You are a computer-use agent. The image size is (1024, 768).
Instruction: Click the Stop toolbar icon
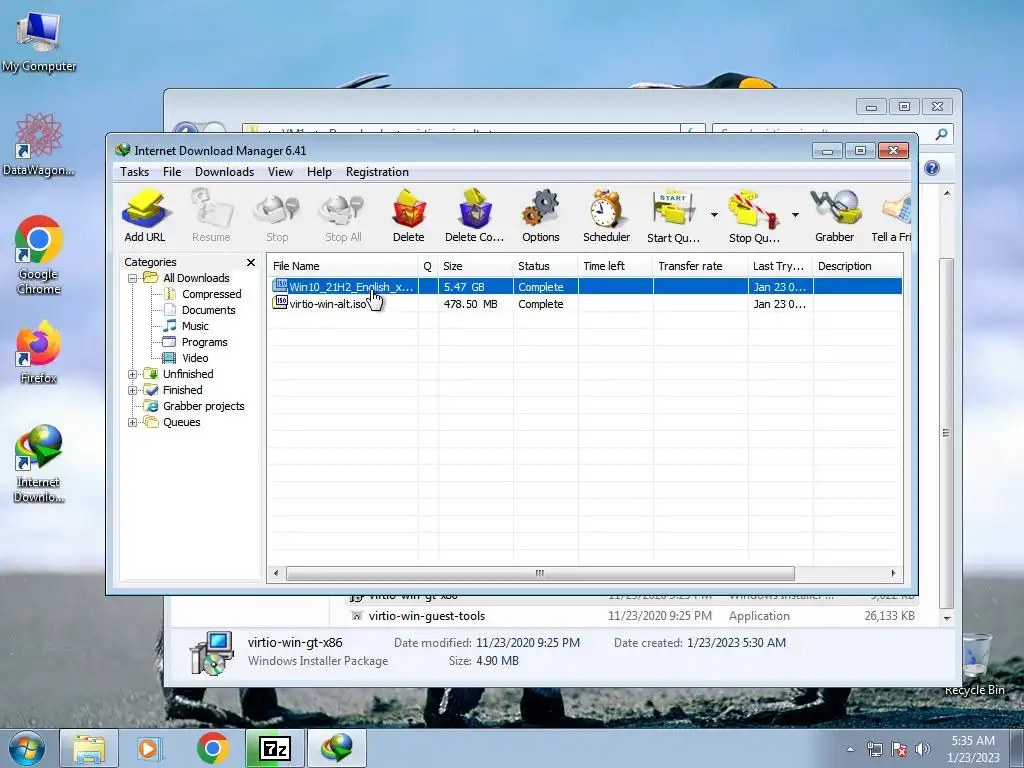277,216
